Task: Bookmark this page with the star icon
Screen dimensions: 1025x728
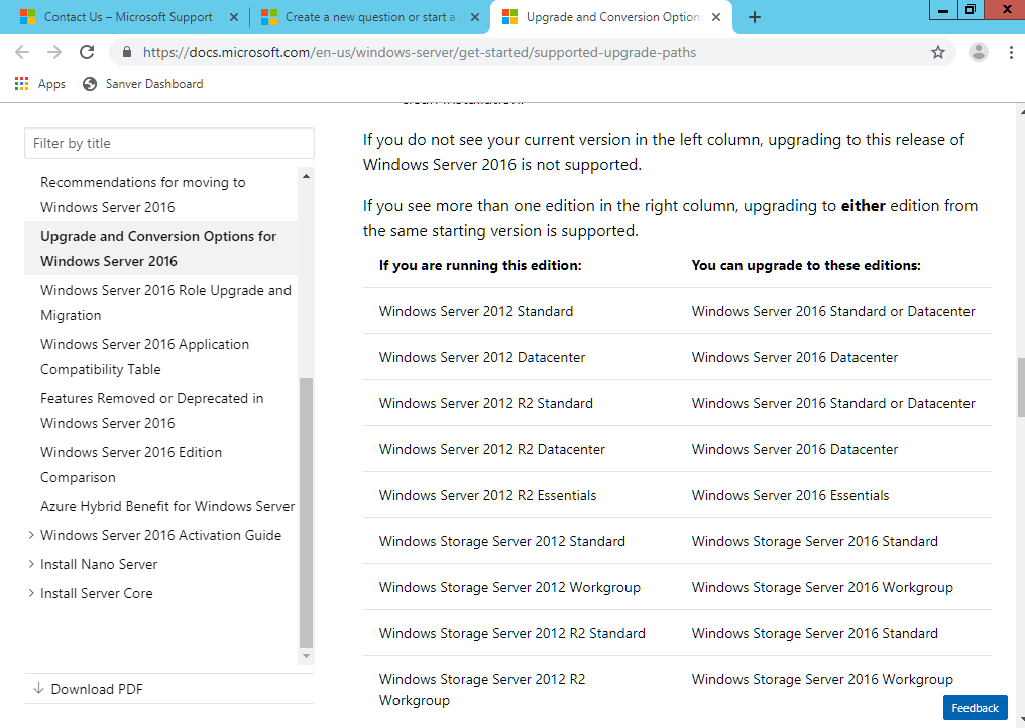Action: [937, 52]
